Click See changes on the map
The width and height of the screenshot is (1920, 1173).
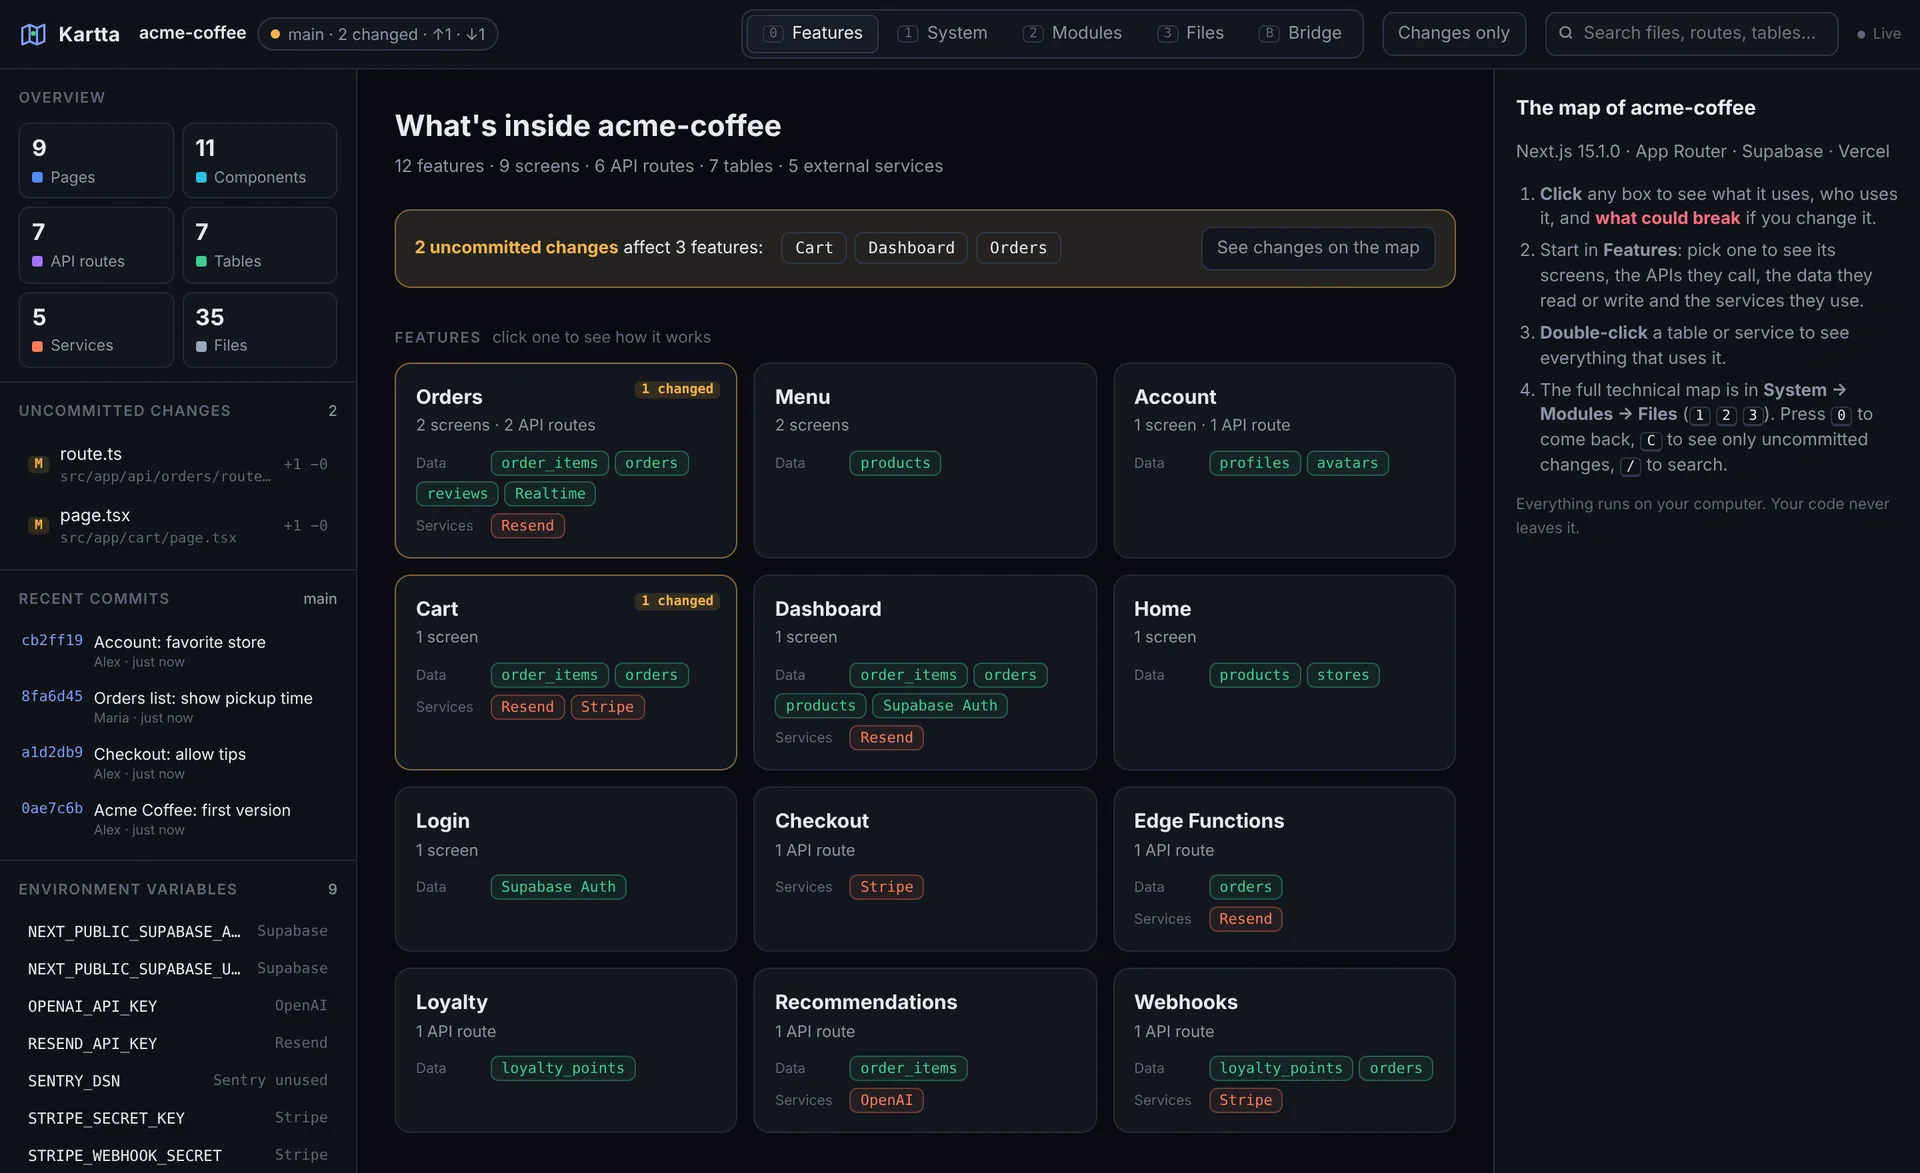coord(1318,248)
